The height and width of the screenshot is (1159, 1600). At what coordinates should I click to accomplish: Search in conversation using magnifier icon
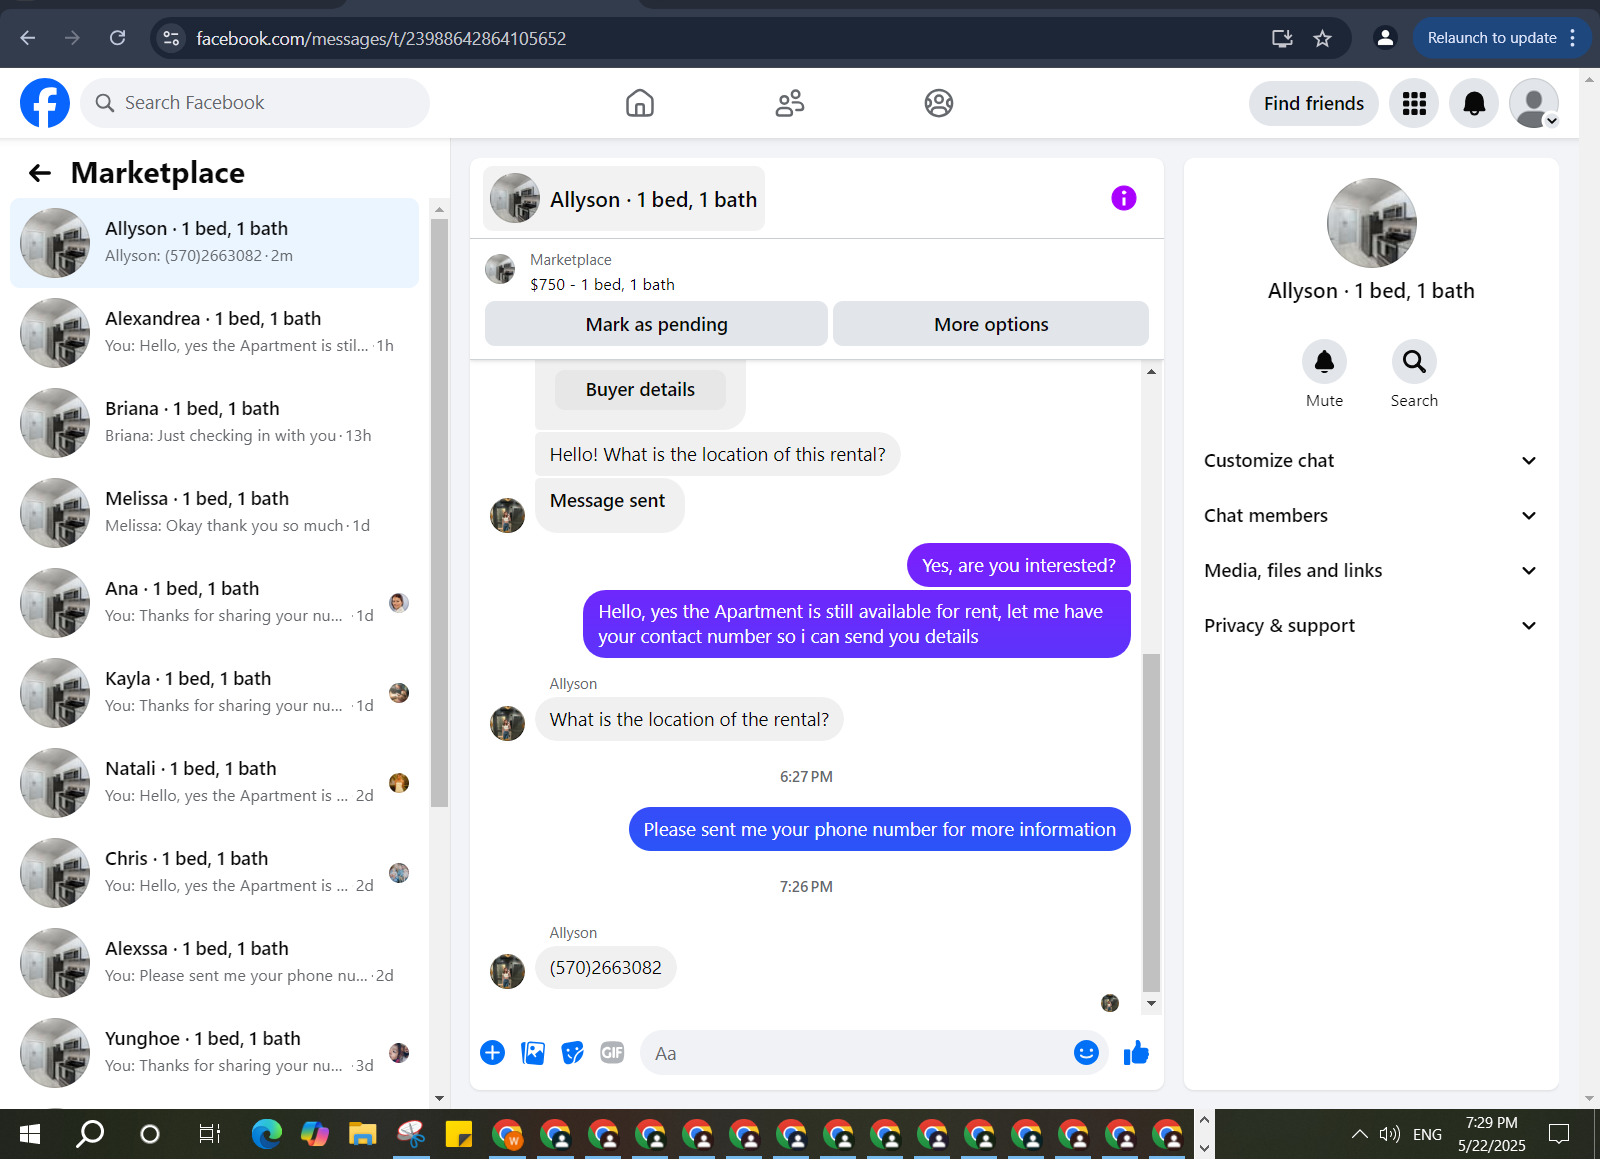(1414, 361)
